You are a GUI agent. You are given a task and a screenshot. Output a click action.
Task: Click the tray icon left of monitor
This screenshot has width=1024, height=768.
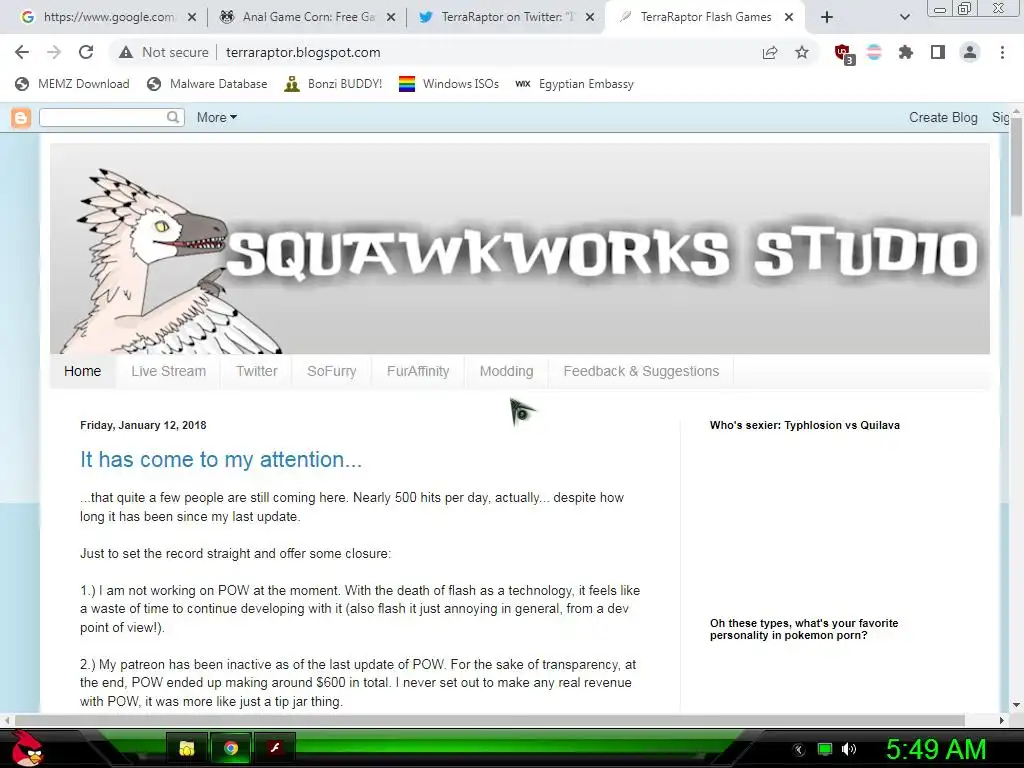tap(798, 750)
